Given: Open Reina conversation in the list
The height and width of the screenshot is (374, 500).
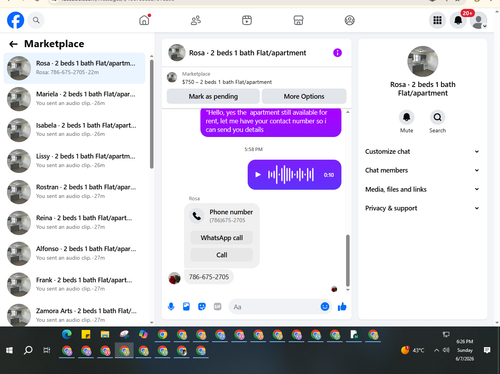Looking at the screenshot, I should (x=74, y=222).
